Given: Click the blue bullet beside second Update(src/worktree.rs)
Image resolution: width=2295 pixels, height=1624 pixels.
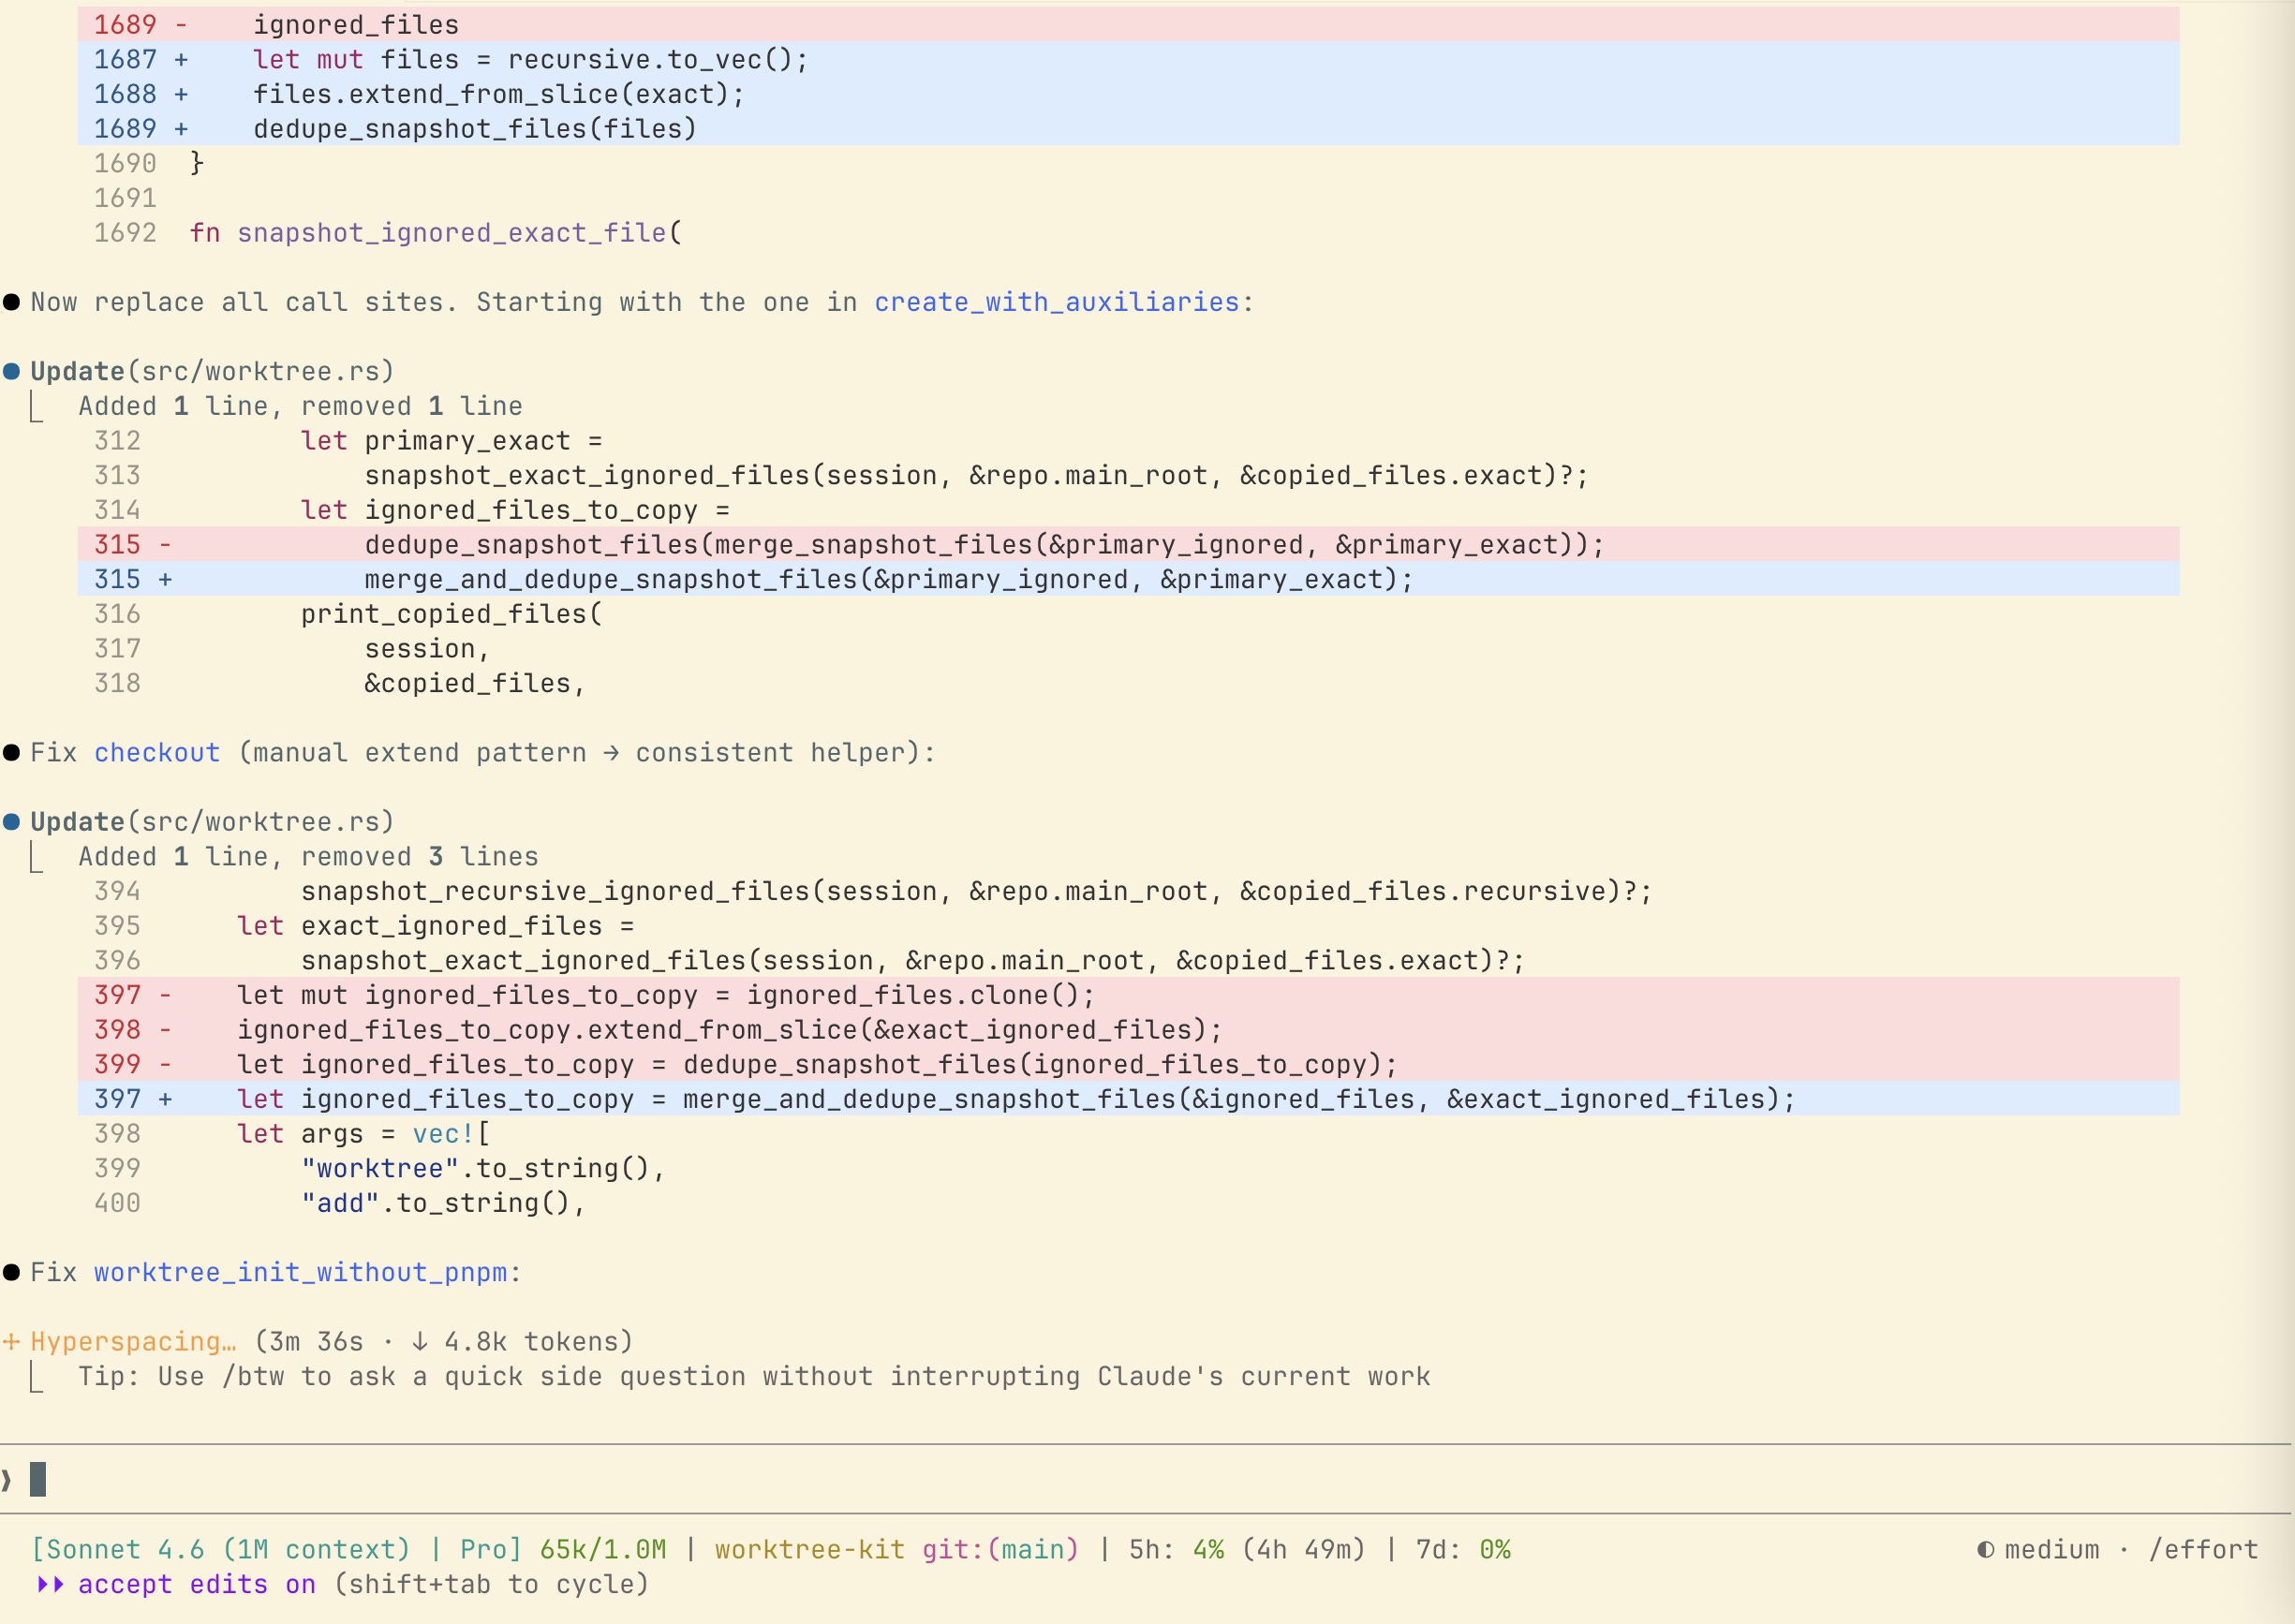Looking at the screenshot, I should [12, 822].
